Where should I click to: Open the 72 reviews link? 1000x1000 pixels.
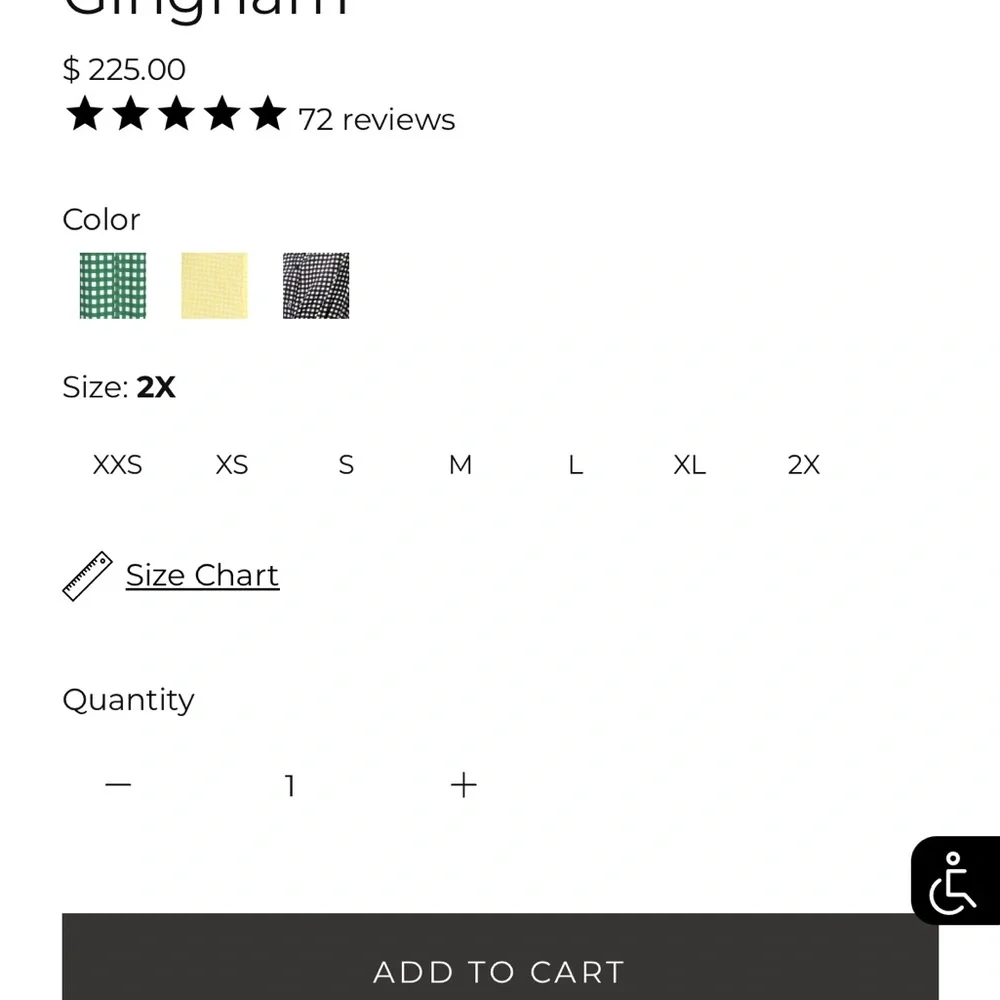click(x=377, y=120)
